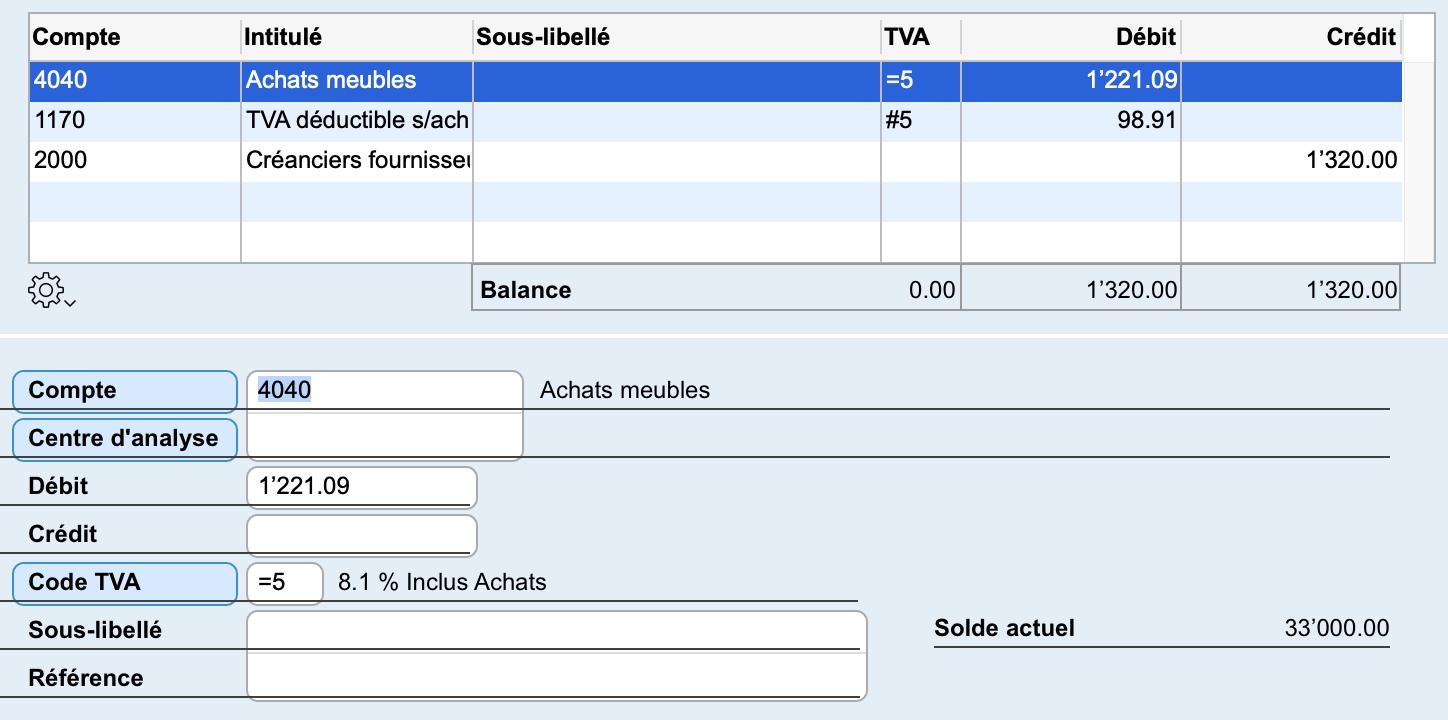
Task: Select the 1170 TVA déductible row
Action: pos(716,121)
